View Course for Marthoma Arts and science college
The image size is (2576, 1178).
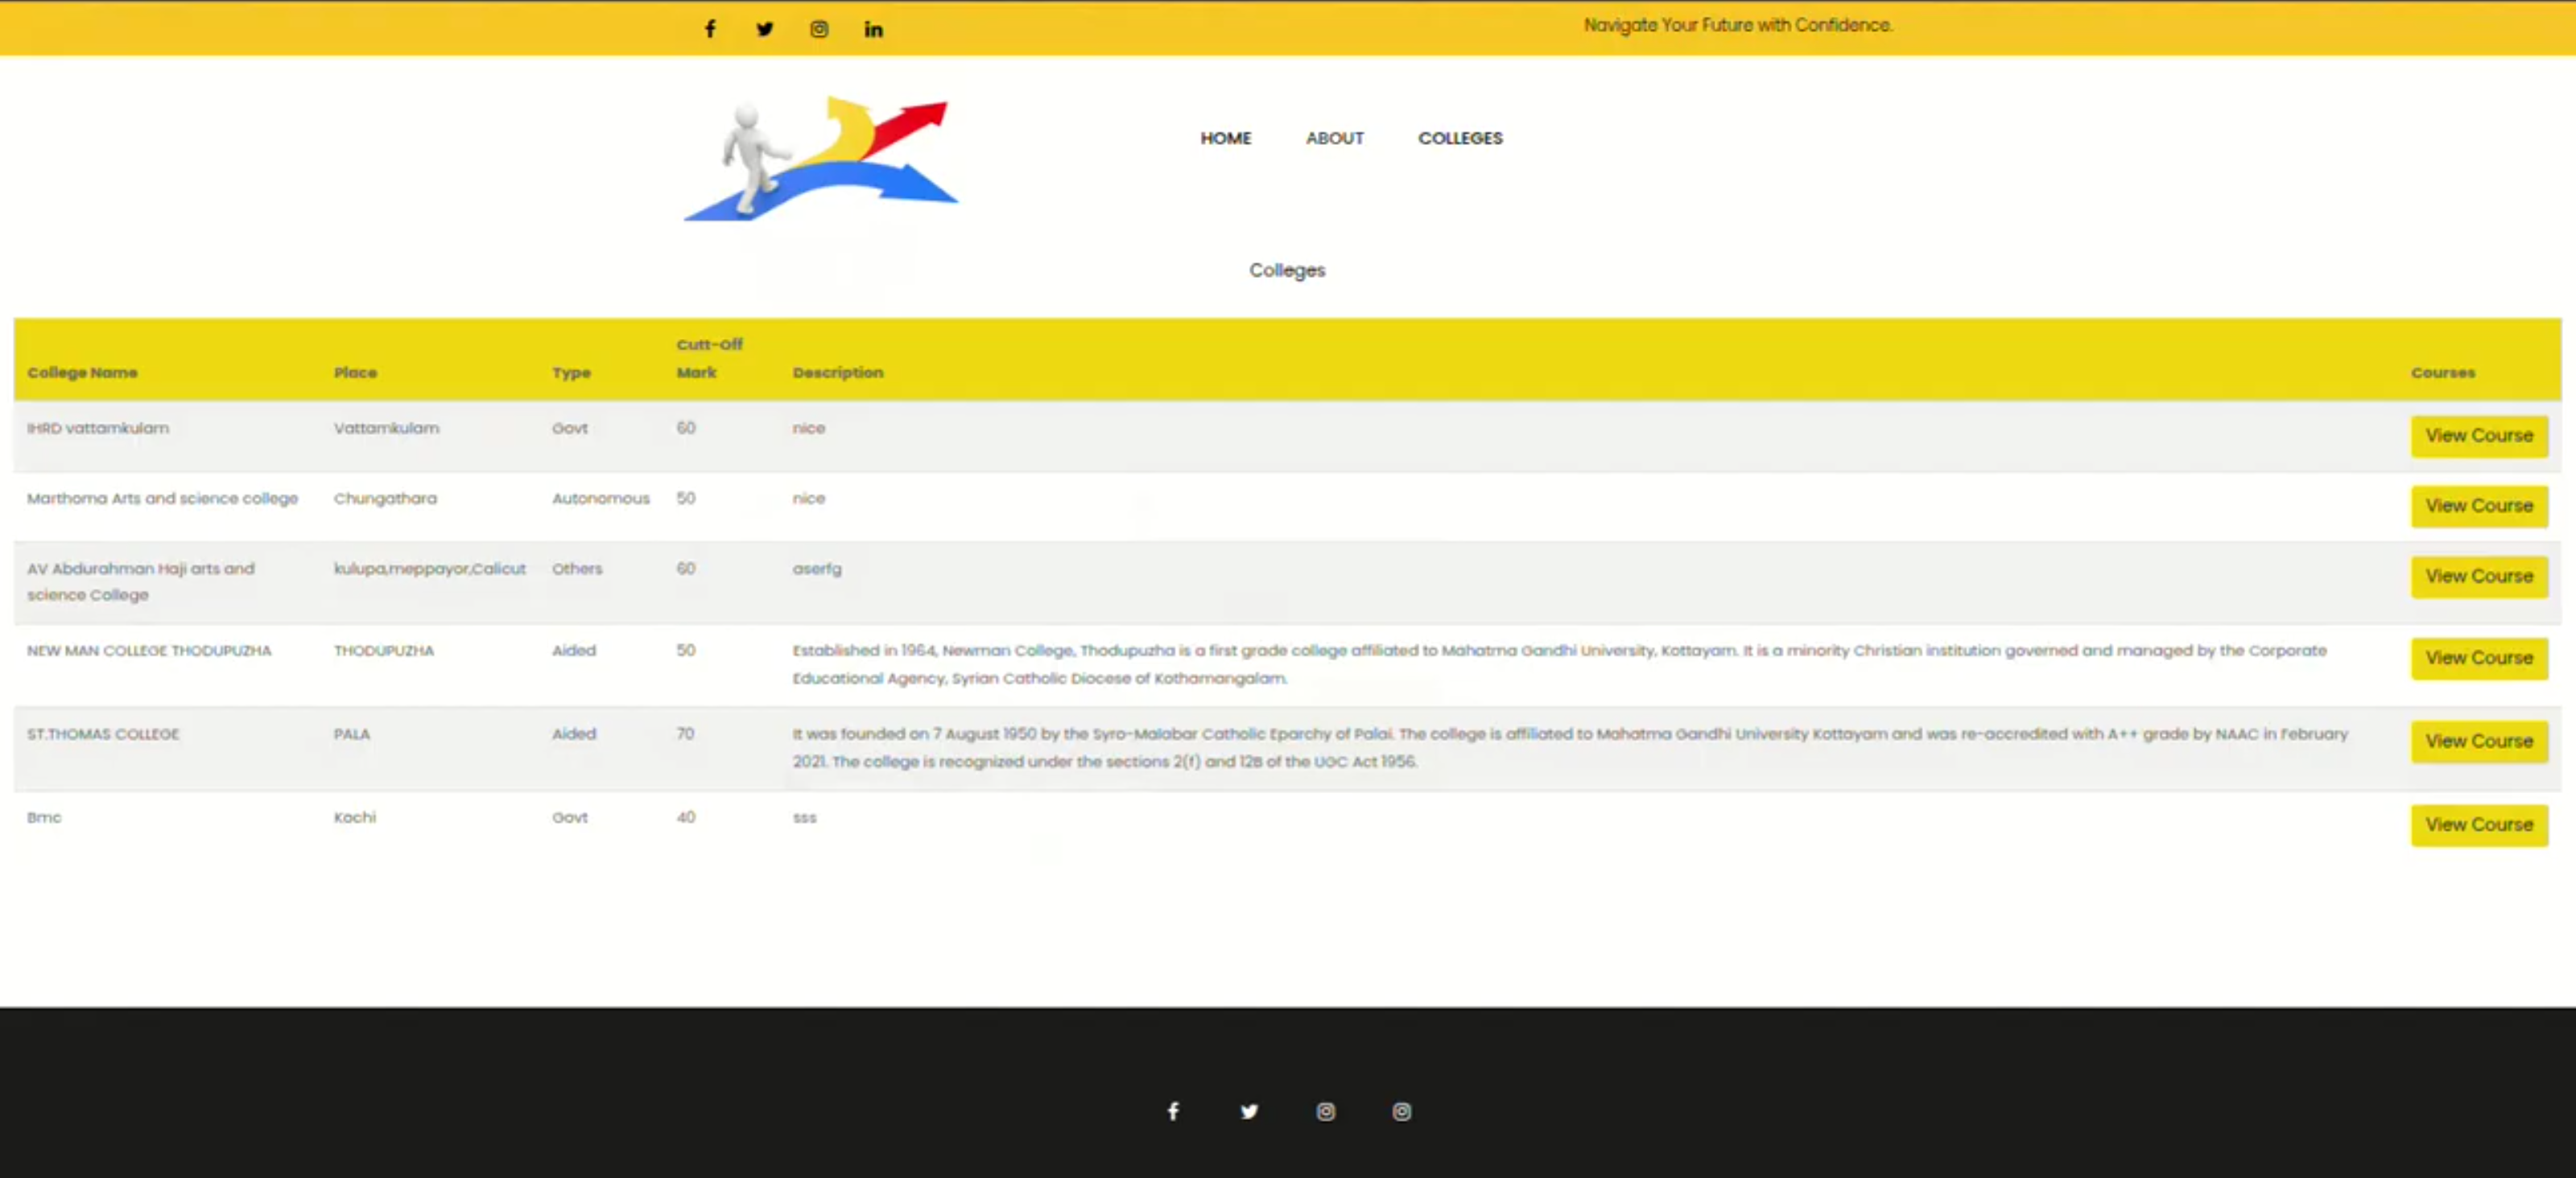(x=2479, y=506)
